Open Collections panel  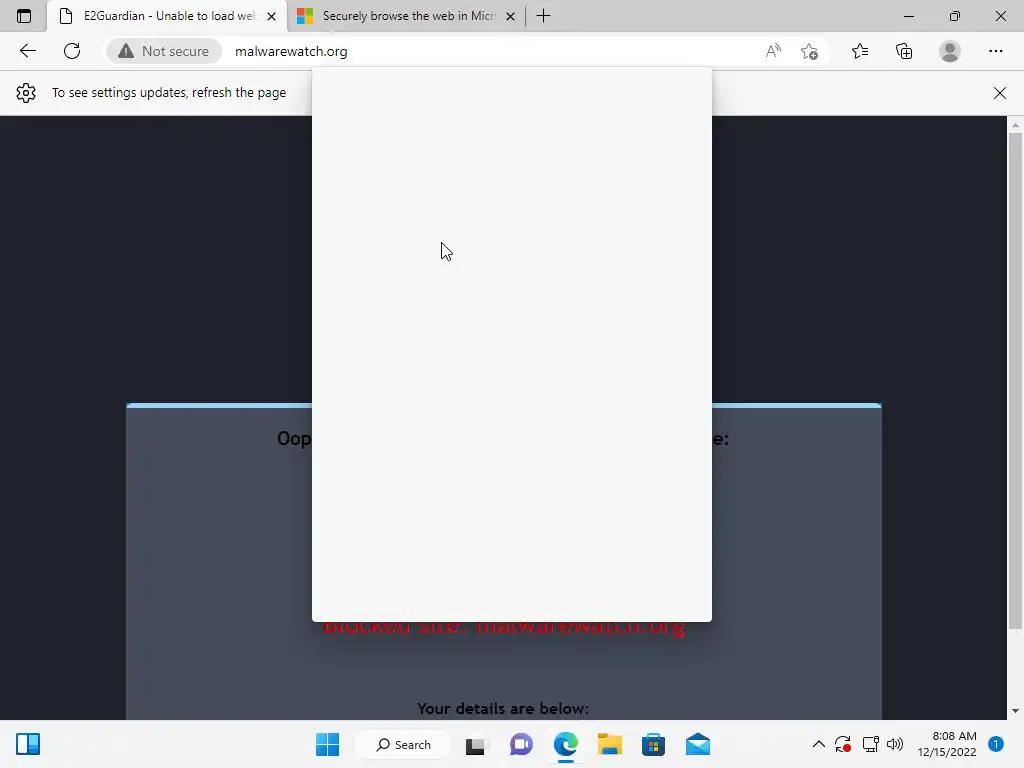(904, 51)
